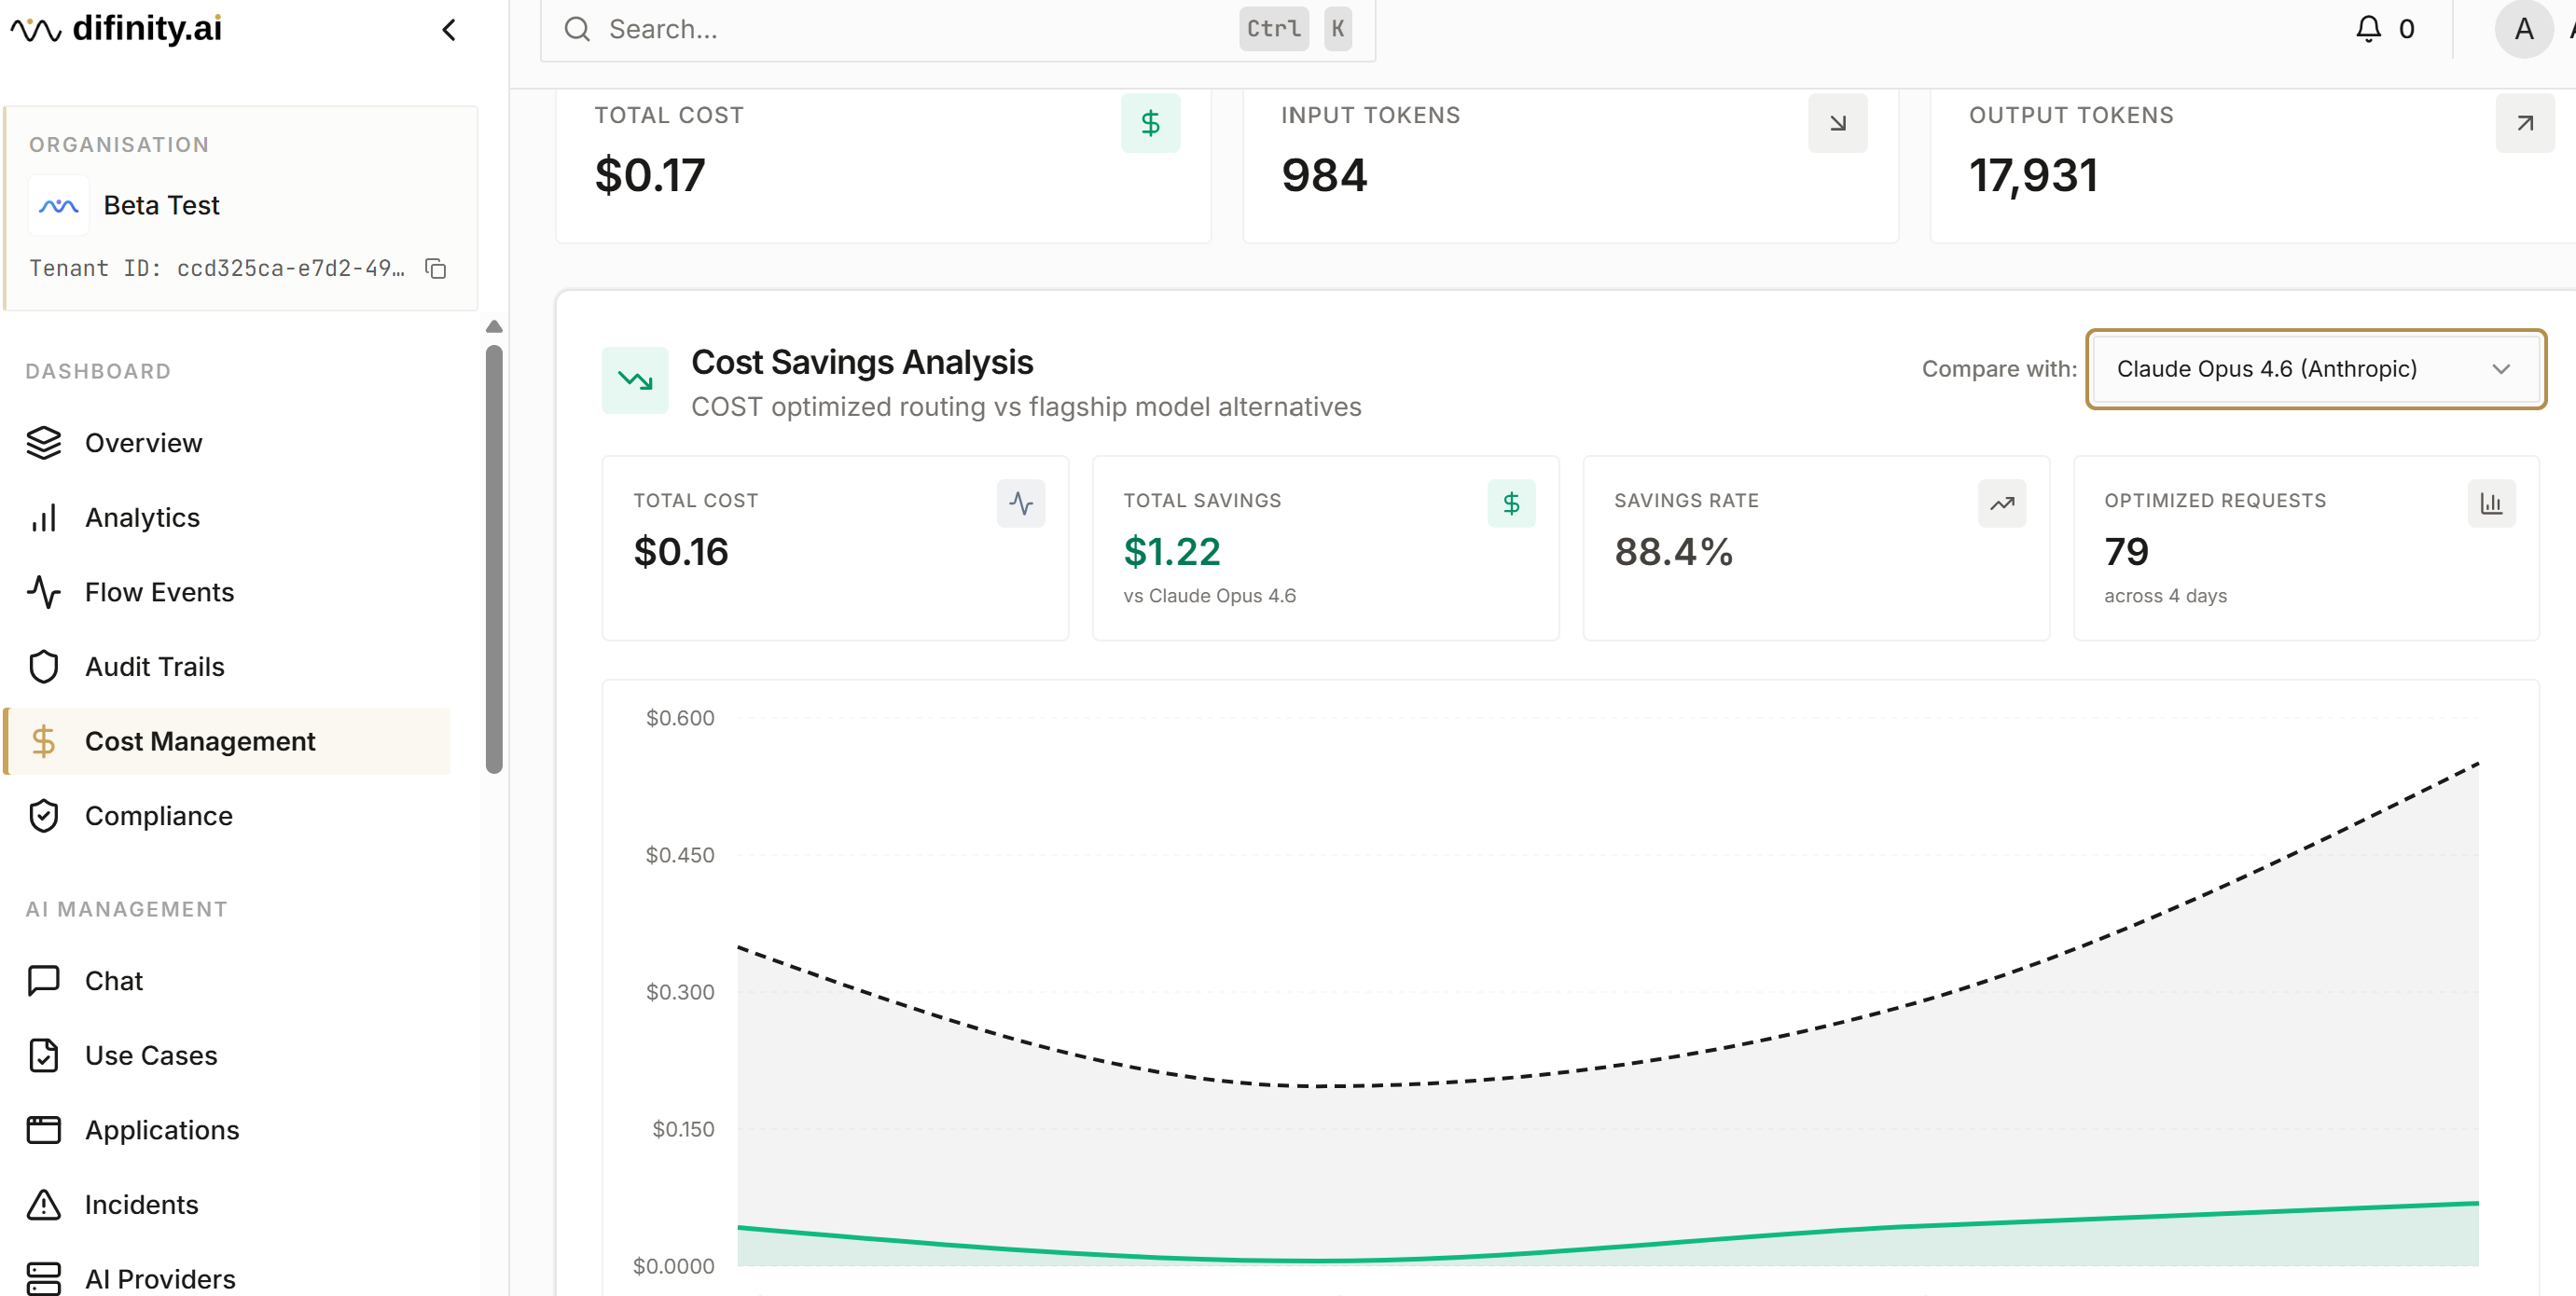Click the dollar icon on Total Savings card
This screenshot has height=1296, width=2576.
[x=1511, y=503]
